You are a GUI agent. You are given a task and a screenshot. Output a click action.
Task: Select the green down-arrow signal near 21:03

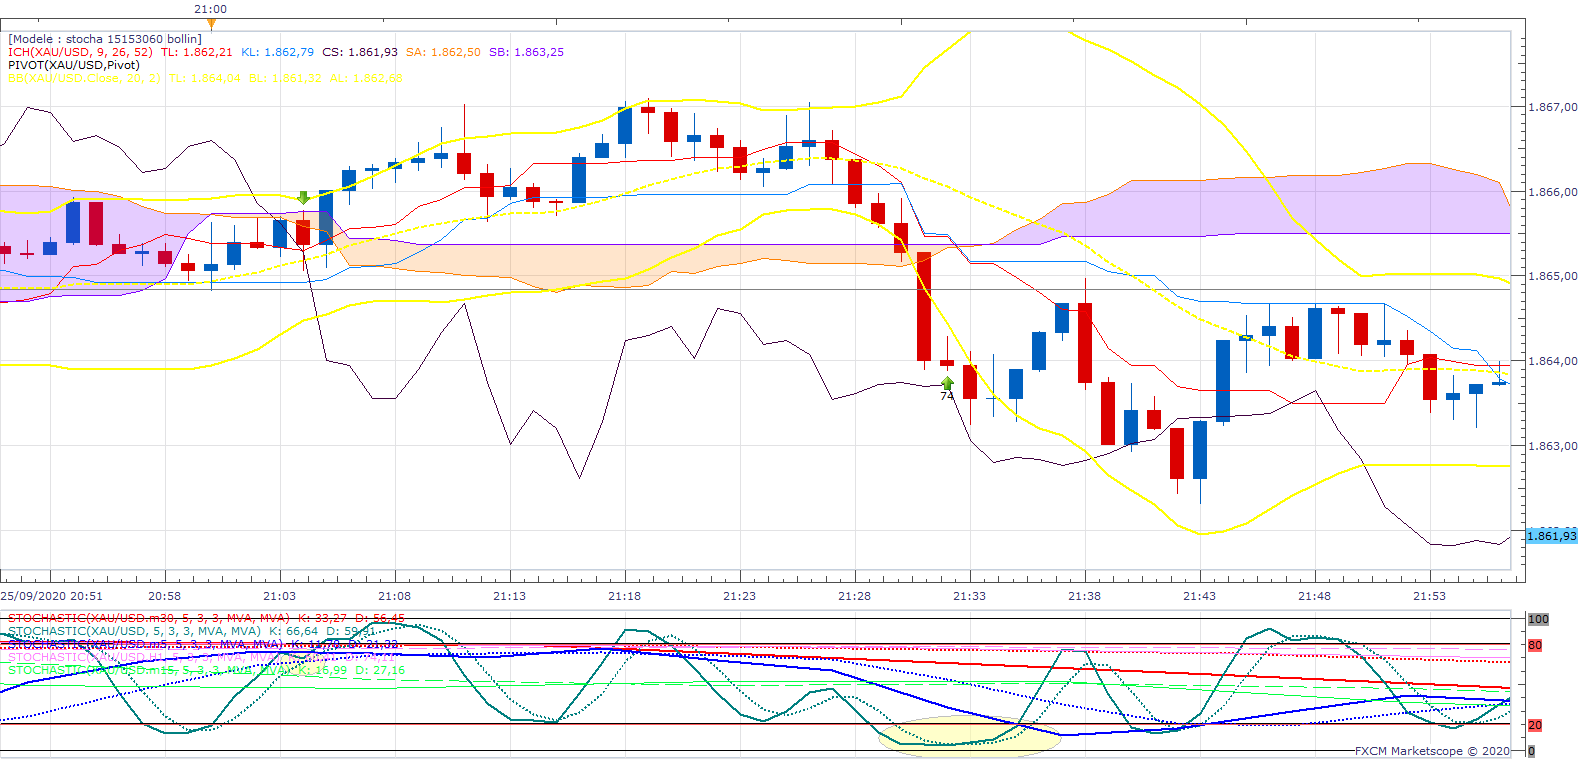[x=303, y=198]
